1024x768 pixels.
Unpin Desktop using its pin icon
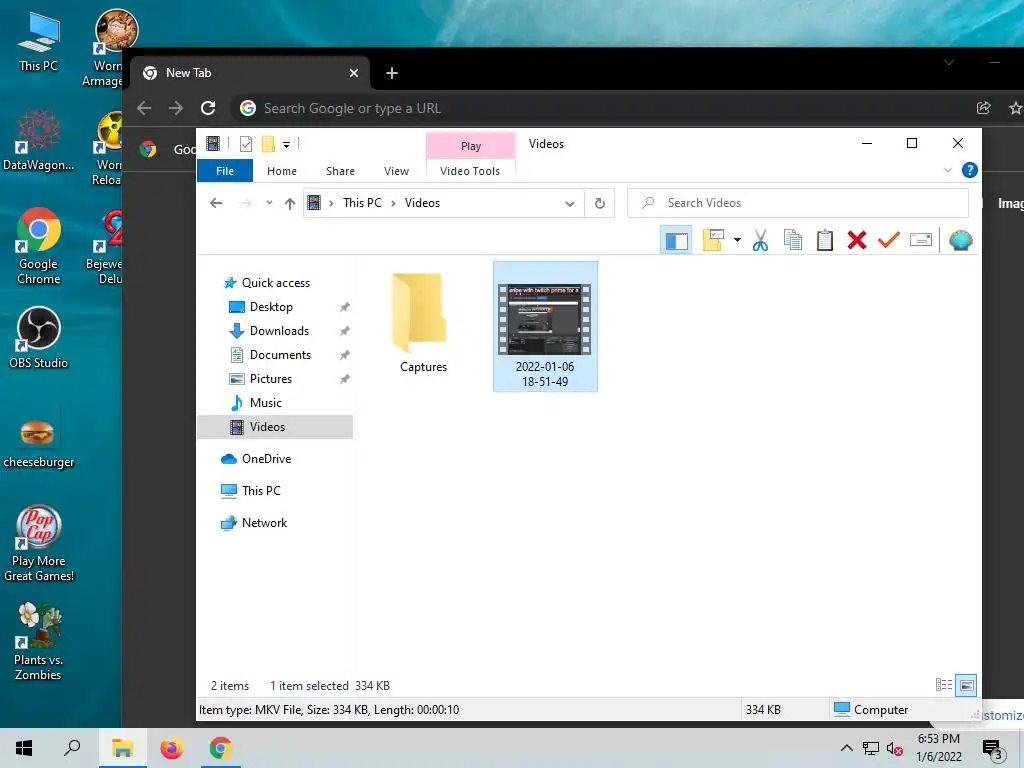pos(345,307)
